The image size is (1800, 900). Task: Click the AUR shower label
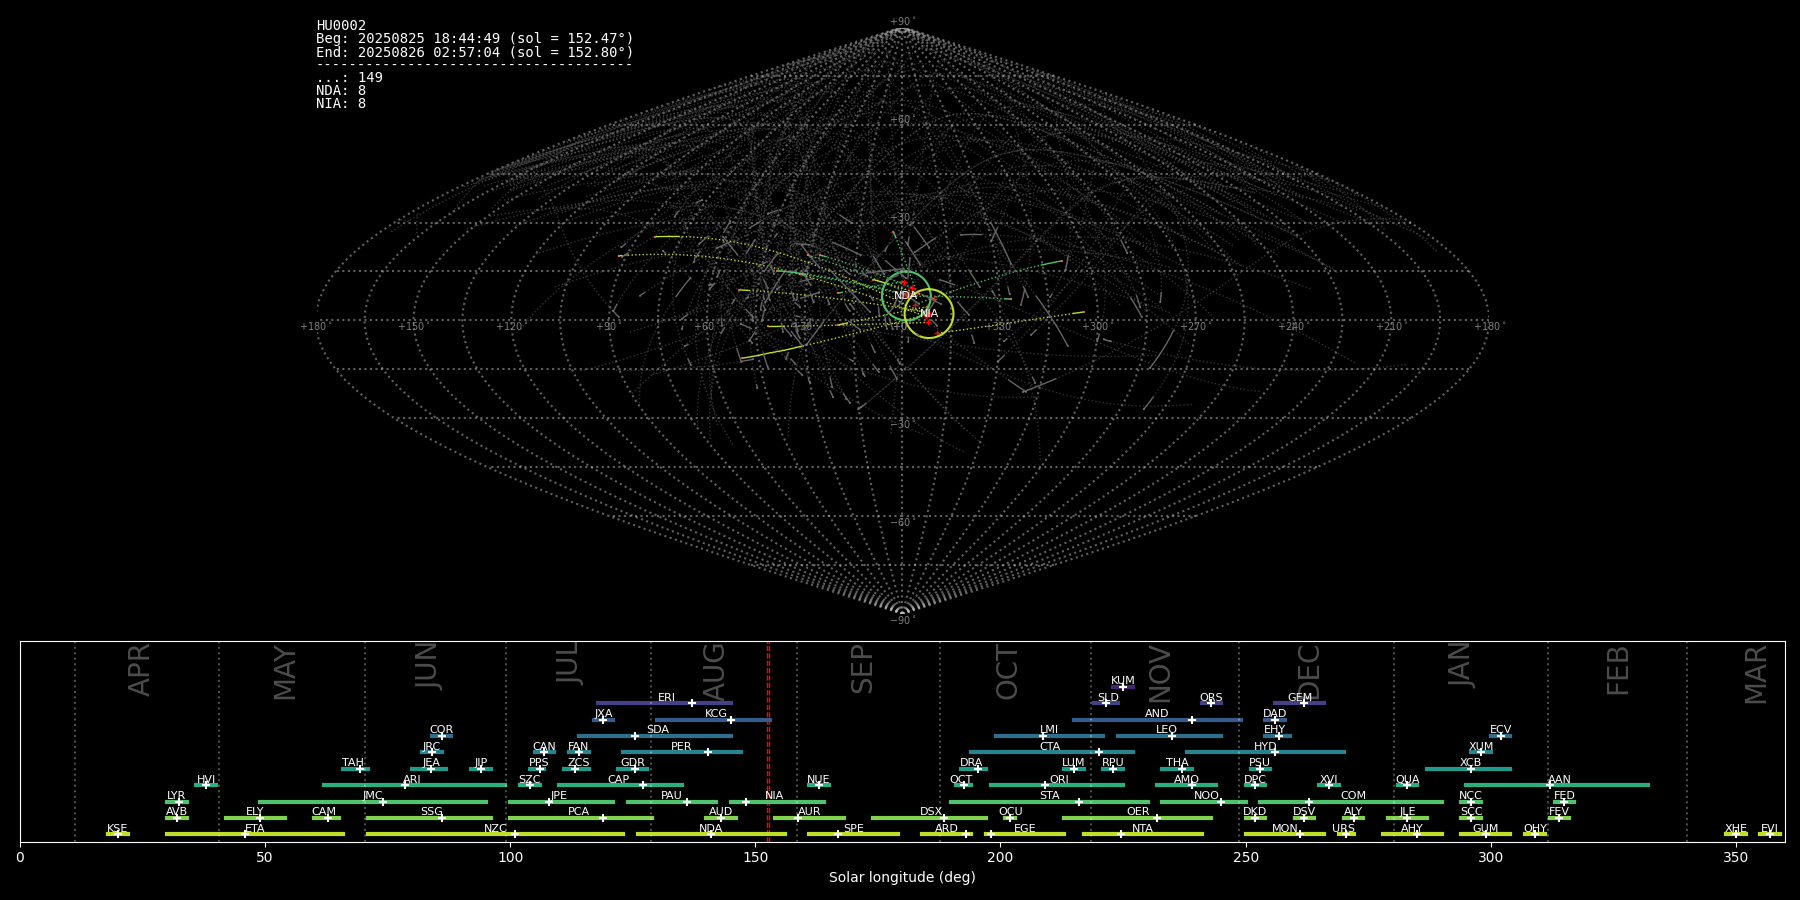click(x=809, y=812)
